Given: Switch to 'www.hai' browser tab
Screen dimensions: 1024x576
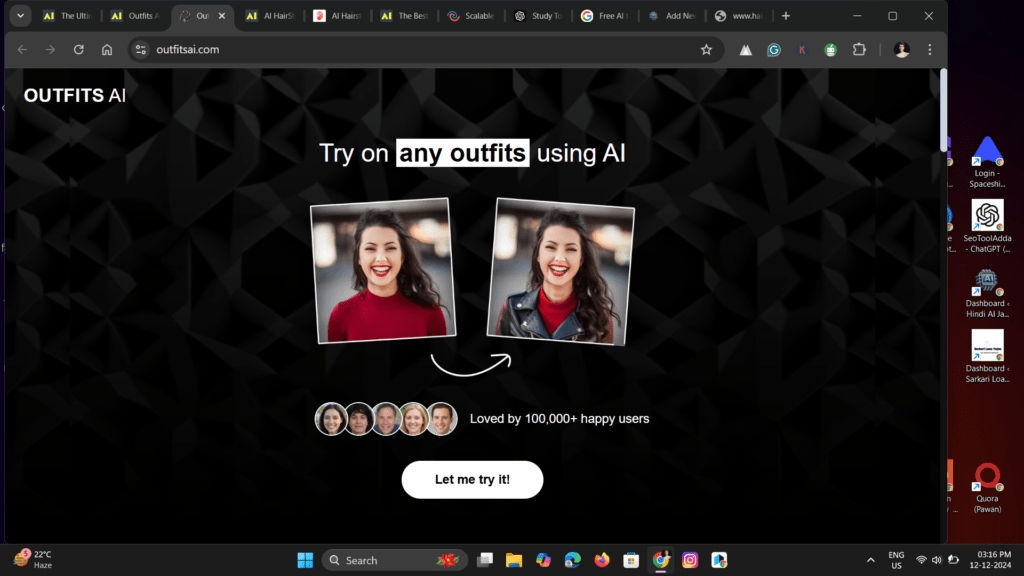Looking at the screenshot, I should (x=741, y=16).
